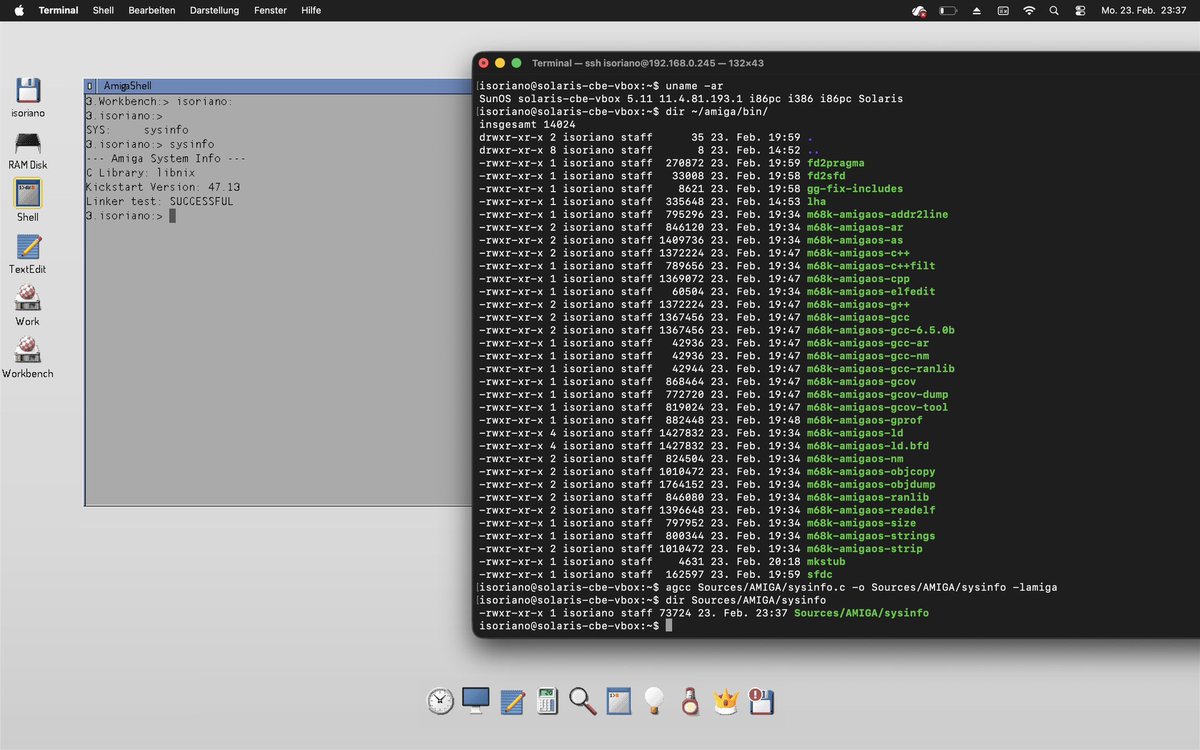Viewport: 1200px width, 750px height.
Task: Maximize the Terminal window with green button
Action: click(x=517, y=63)
